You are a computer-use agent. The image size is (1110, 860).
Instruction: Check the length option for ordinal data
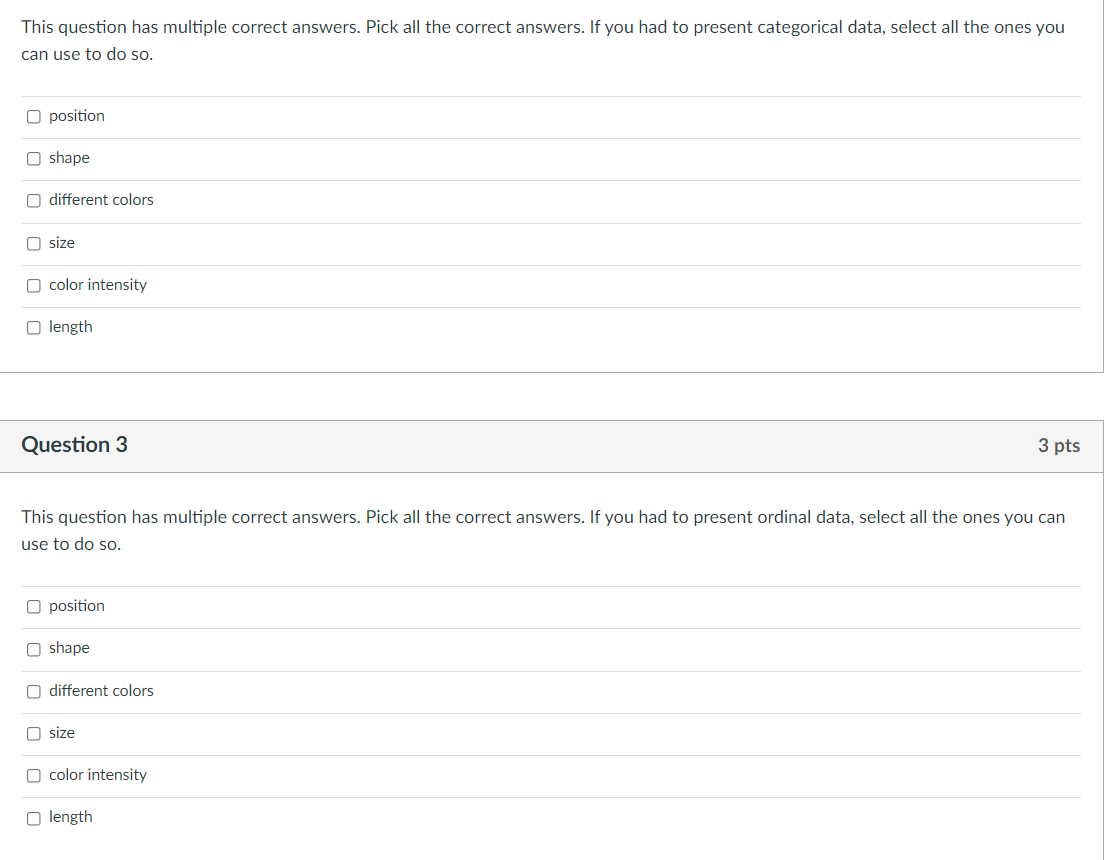[x=33, y=817]
